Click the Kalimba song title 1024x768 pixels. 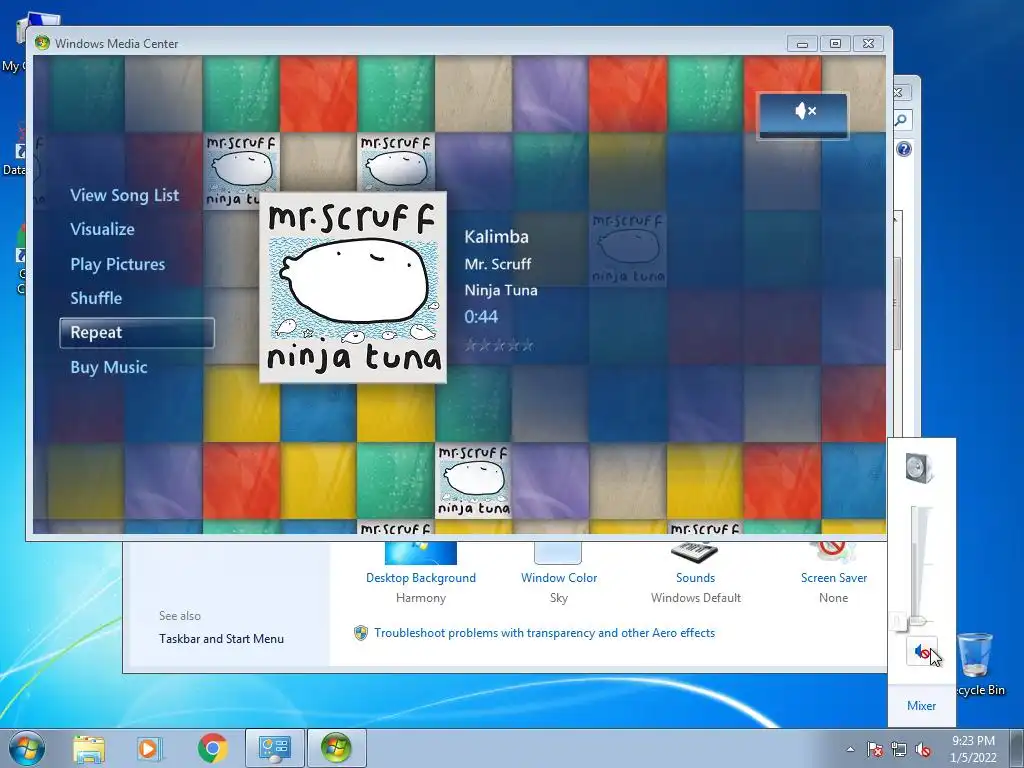[496, 236]
